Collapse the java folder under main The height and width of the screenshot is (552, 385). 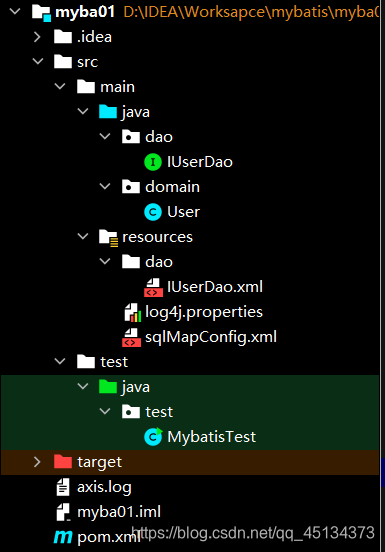click(x=83, y=112)
